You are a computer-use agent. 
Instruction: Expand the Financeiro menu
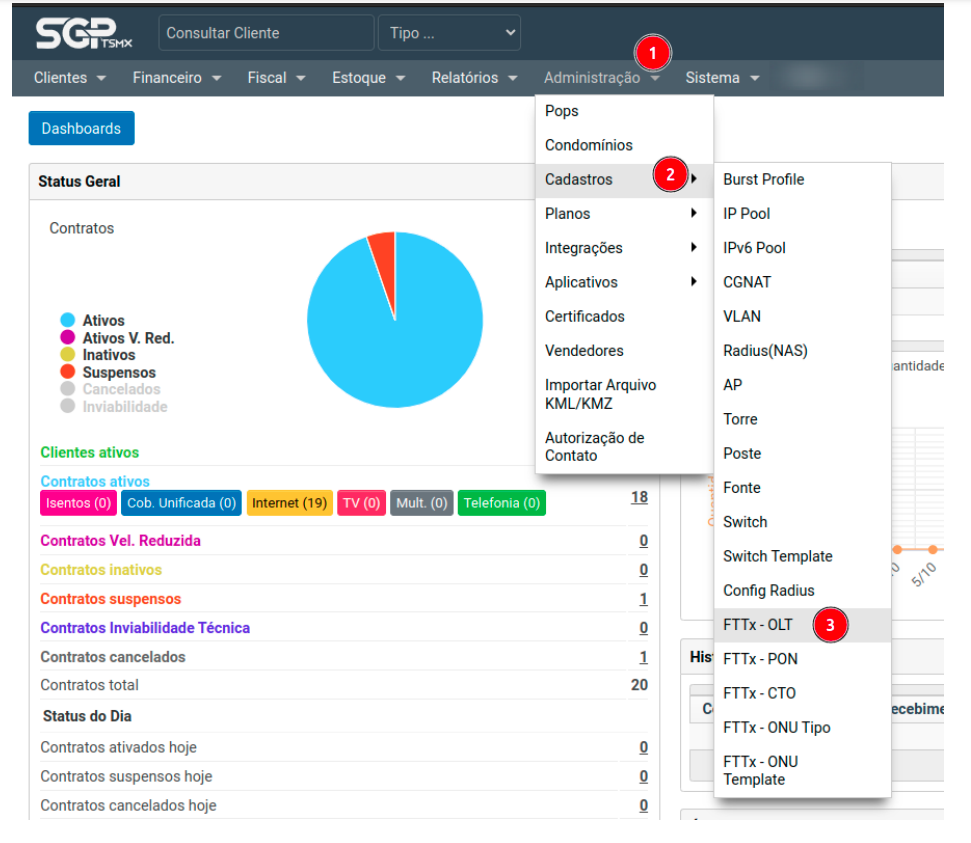pyautogui.click(x=176, y=78)
